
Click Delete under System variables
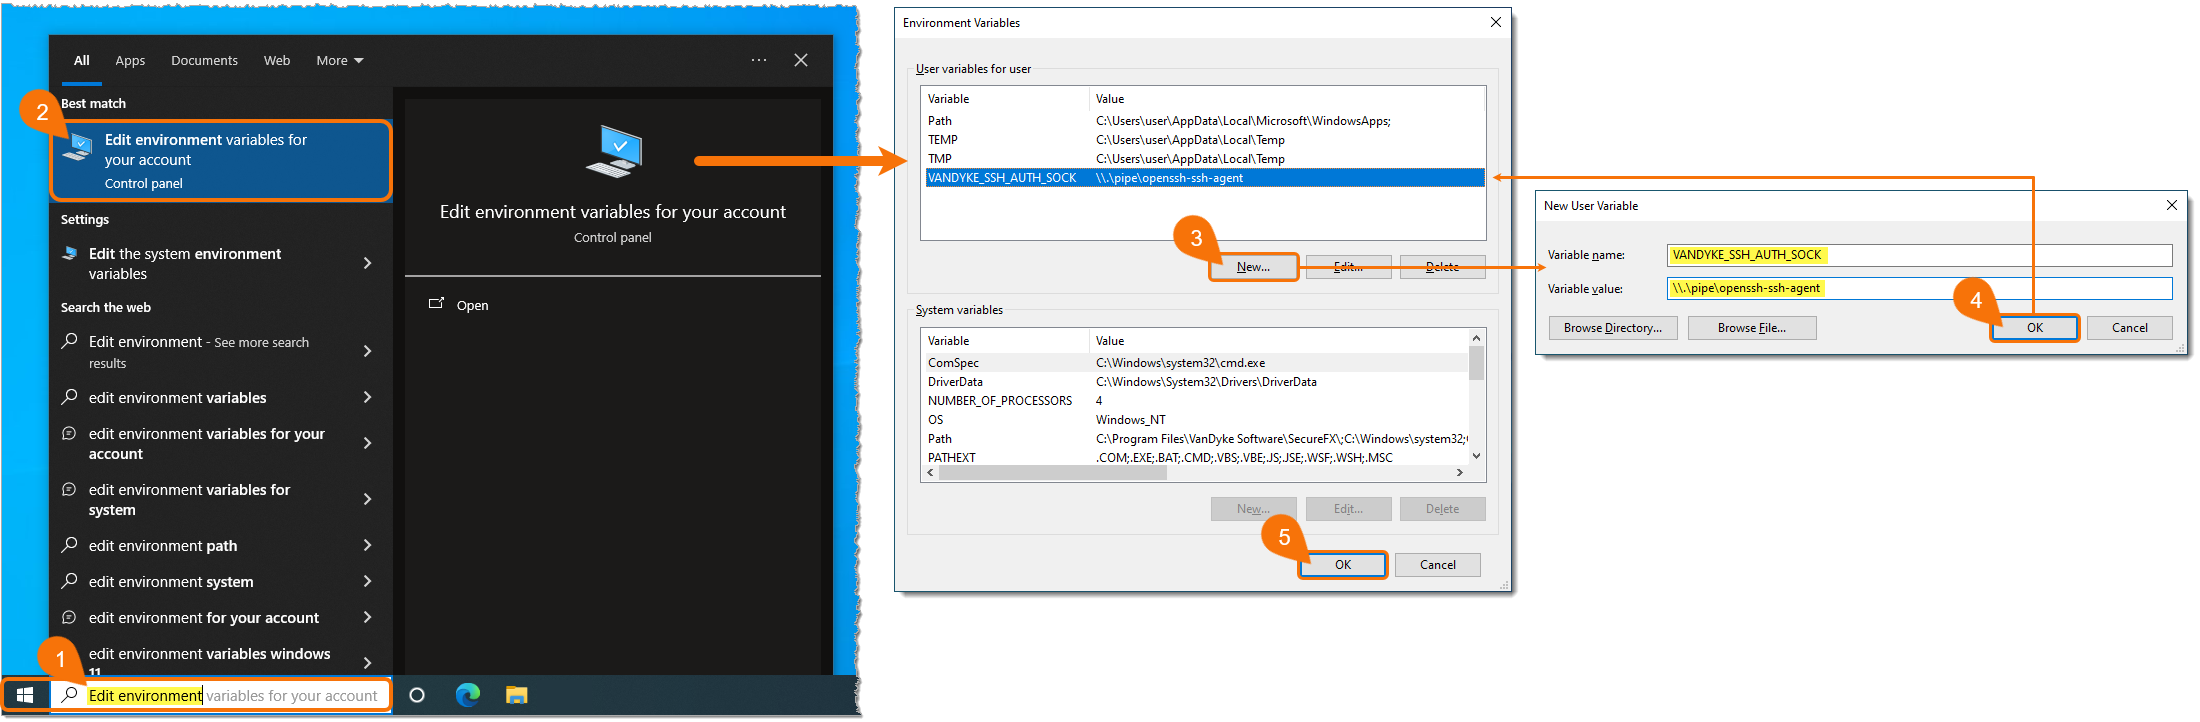(x=1442, y=509)
